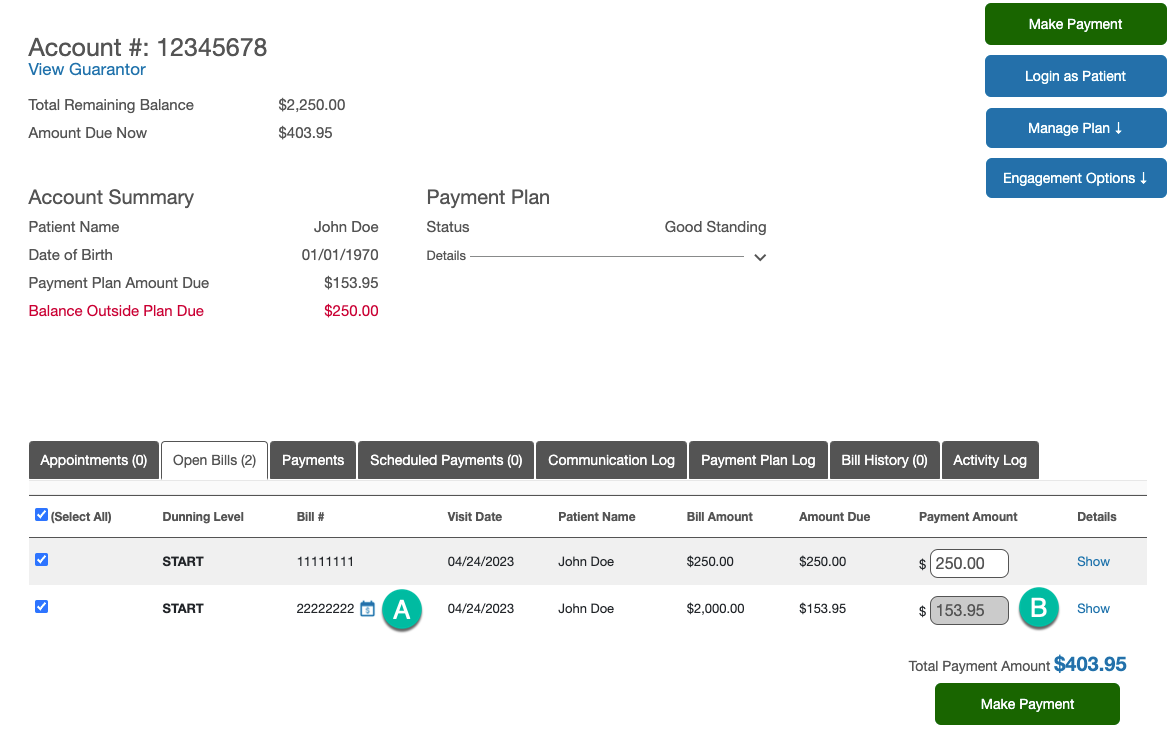Screen dimensions: 1176x743
Task: Click the payment amount field showing 250.00
Action: 968,562
